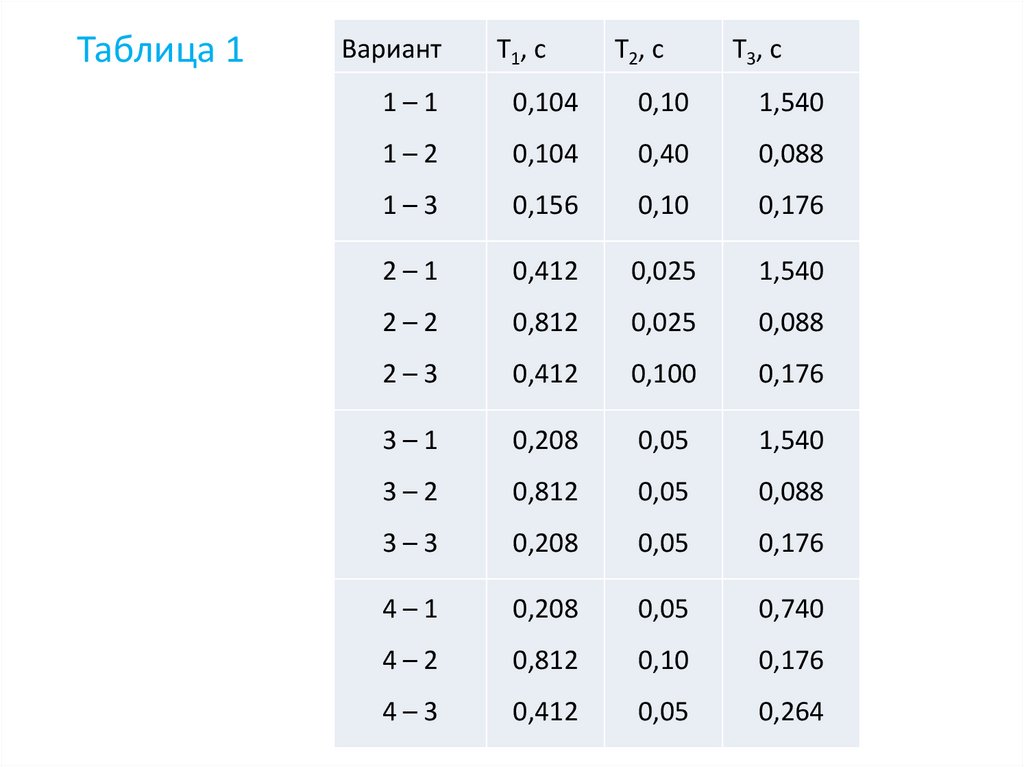This screenshot has height=767, width=1024.
Task: Select the T2 value 0,40
Action: (662, 154)
